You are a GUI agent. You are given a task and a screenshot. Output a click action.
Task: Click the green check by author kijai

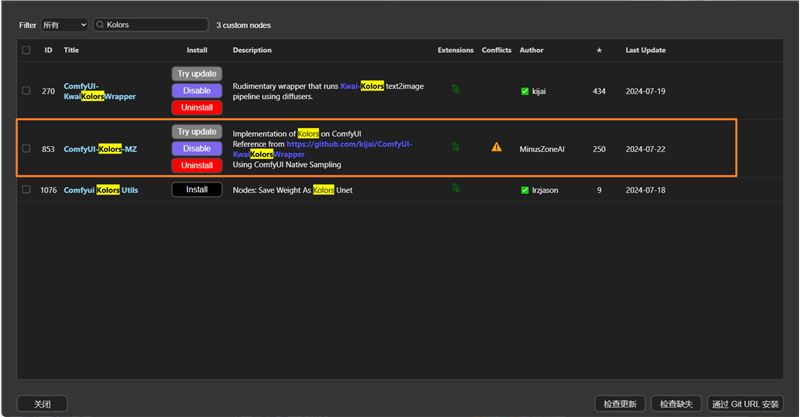pyautogui.click(x=524, y=91)
